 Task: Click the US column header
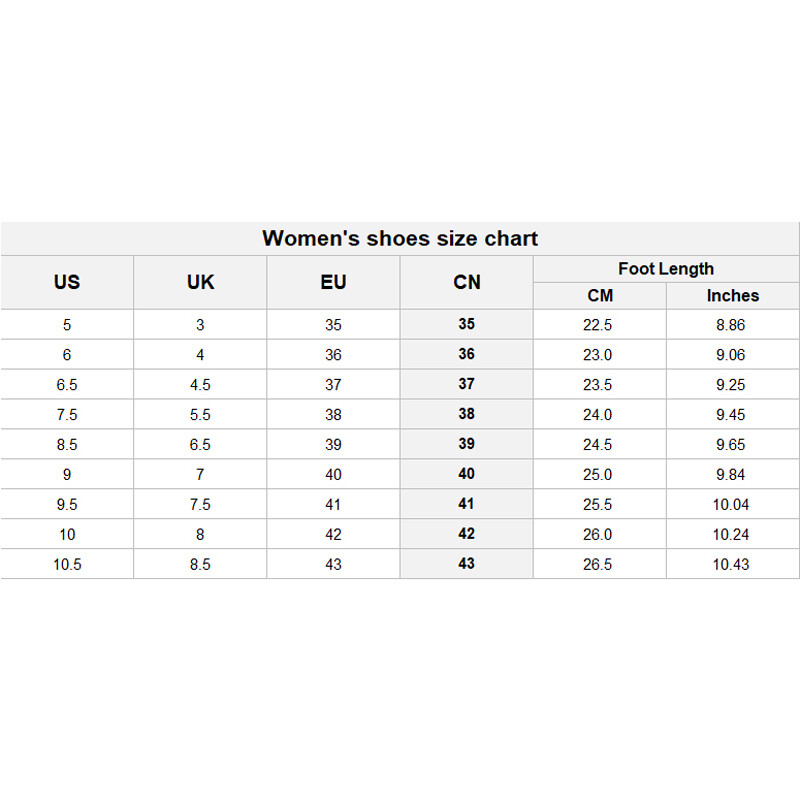67,282
